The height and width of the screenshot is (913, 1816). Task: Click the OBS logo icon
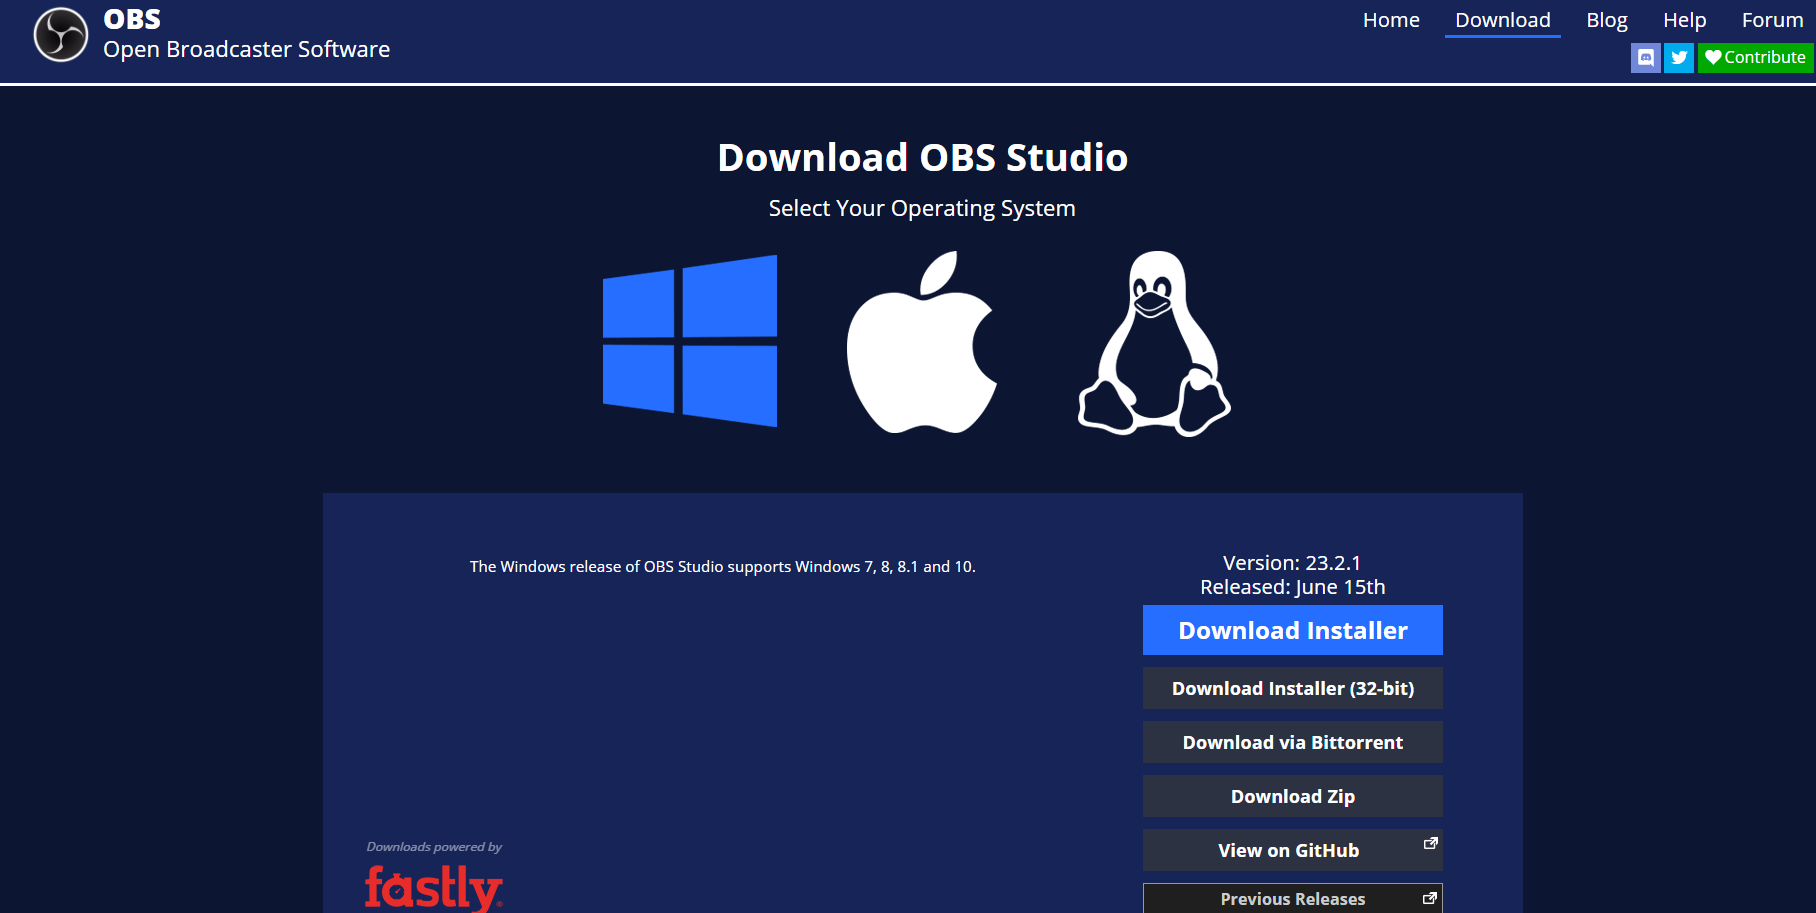pyautogui.click(x=61, y=35)
